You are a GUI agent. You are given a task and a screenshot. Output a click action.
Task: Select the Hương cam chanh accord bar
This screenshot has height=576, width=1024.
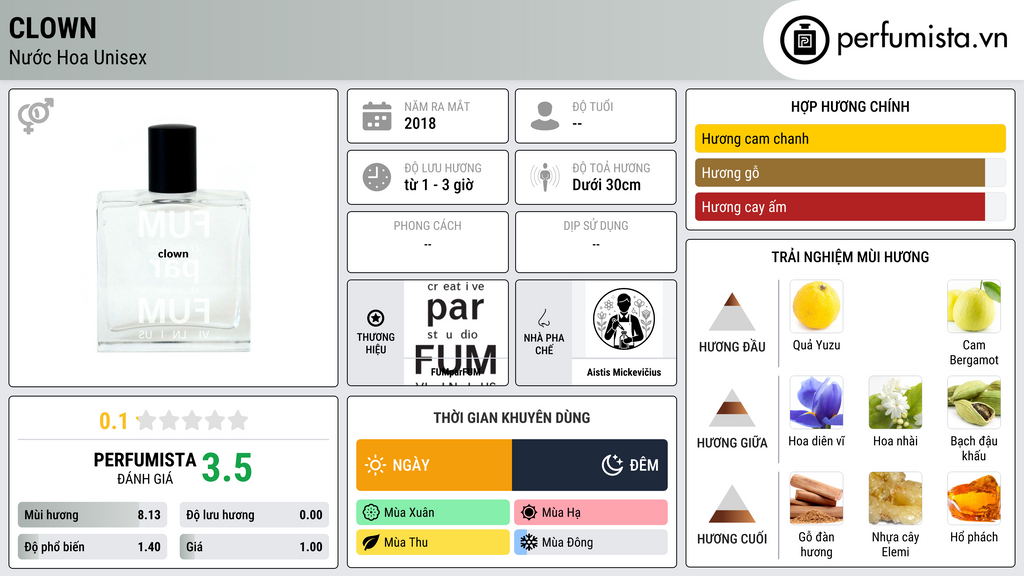[850, 138]
